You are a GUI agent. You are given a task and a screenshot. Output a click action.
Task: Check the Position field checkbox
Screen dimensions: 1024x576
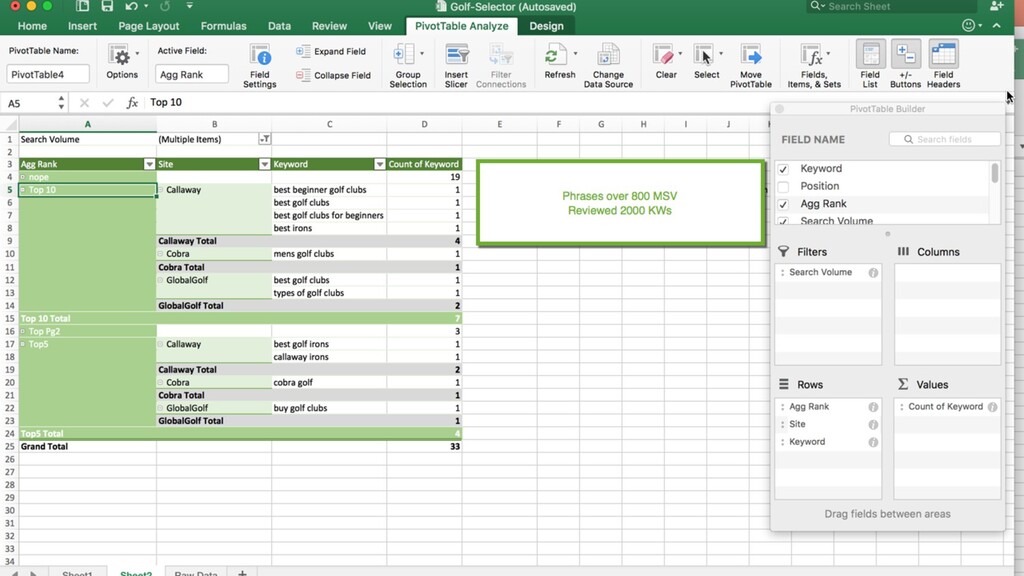(783, 187)
